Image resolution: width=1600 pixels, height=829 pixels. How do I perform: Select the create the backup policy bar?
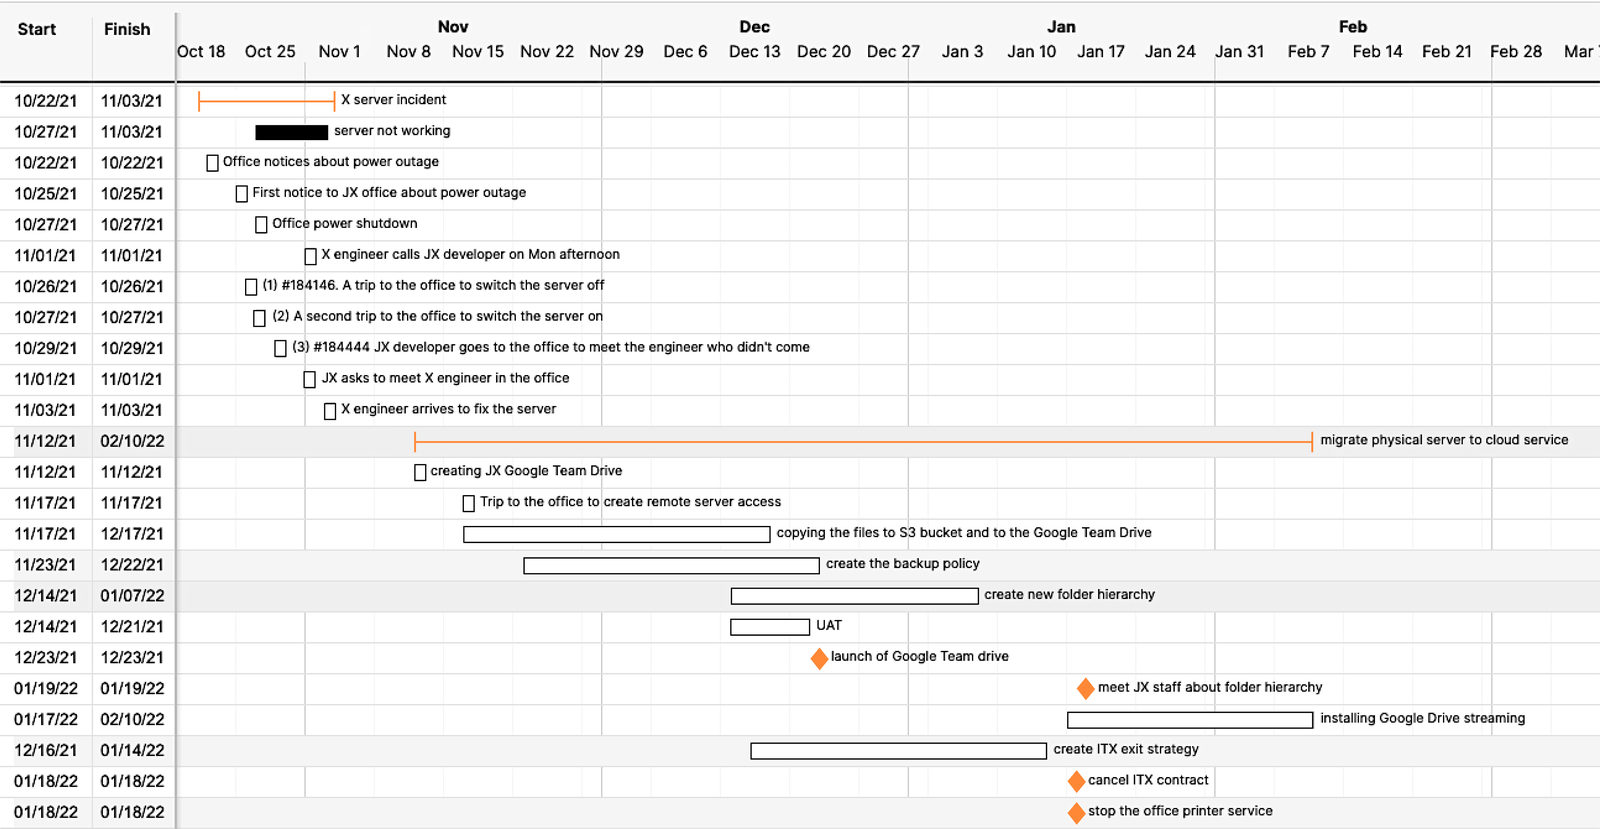point(671,565)
